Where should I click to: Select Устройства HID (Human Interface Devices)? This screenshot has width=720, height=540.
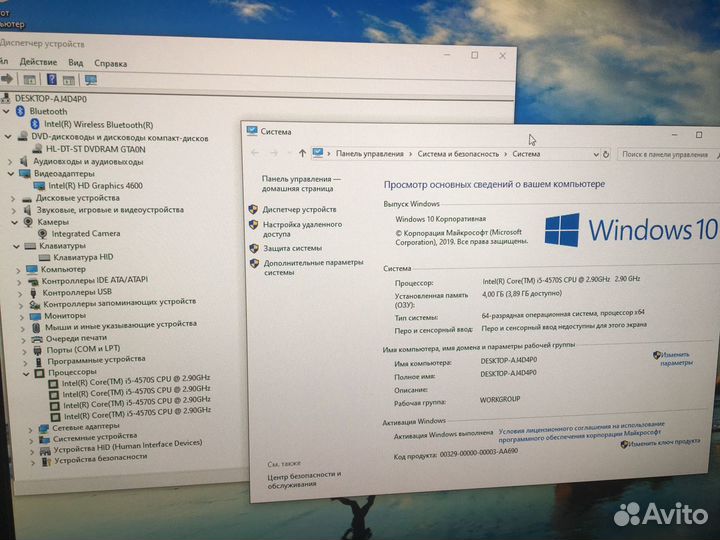pyautogui.click(x=128, y=446)
